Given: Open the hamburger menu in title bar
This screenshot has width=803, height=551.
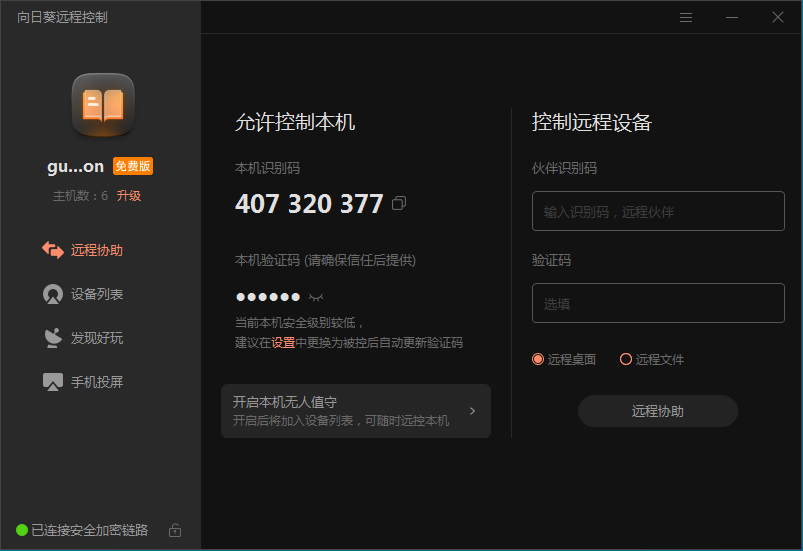Looking at the screenshot, I should [686, 17].
